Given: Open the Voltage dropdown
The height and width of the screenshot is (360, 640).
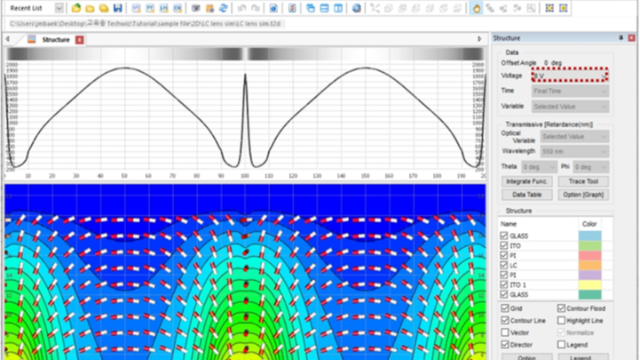Looking at the screenshot, I should [570, 76].
